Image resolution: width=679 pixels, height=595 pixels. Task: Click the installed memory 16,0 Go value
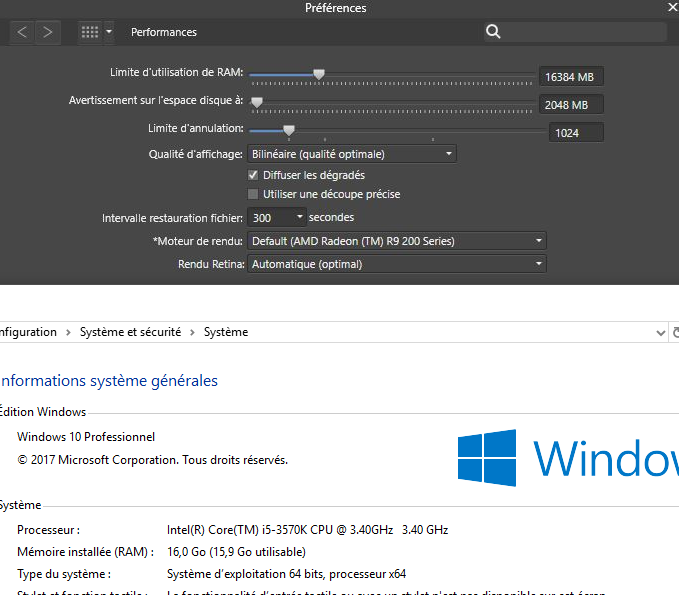tap(236, 552)
